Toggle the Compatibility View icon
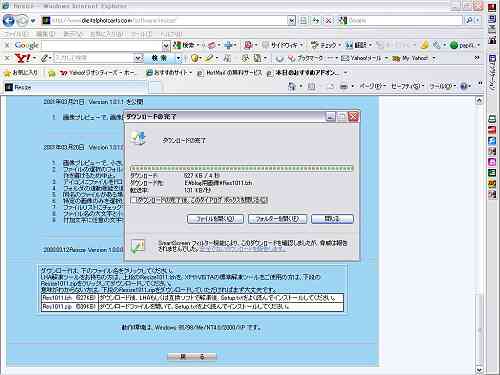This screenshot has height=375, width=500. pos(303,21)
